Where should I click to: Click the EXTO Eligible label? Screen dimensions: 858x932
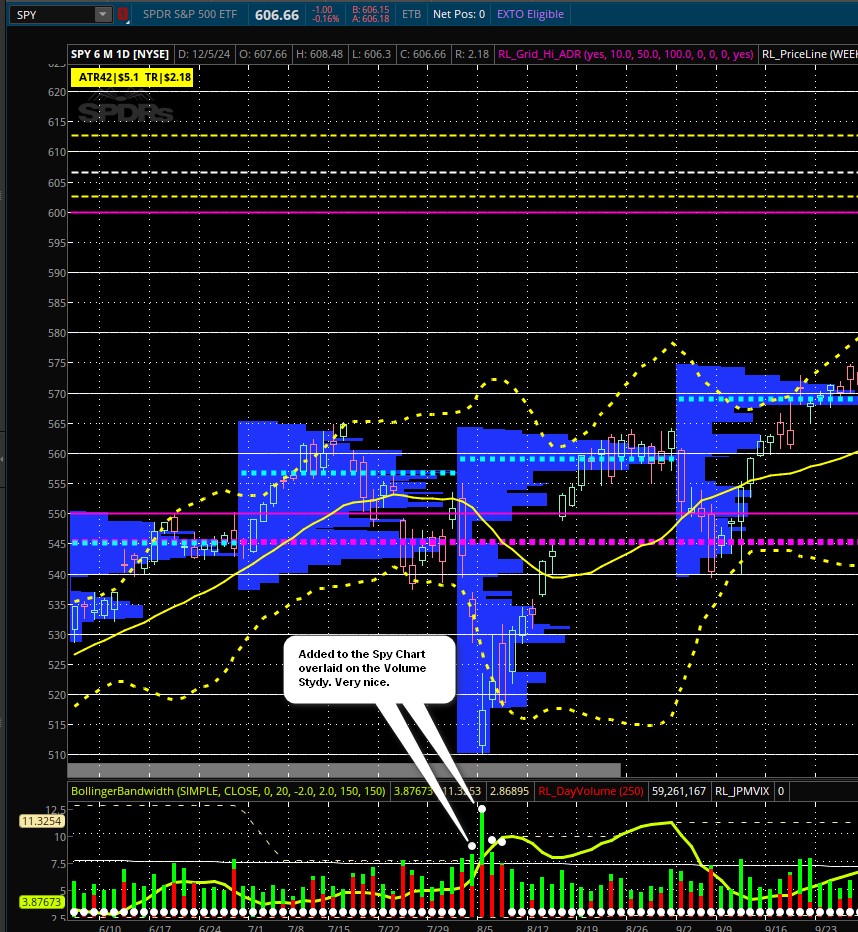[530, 15]
